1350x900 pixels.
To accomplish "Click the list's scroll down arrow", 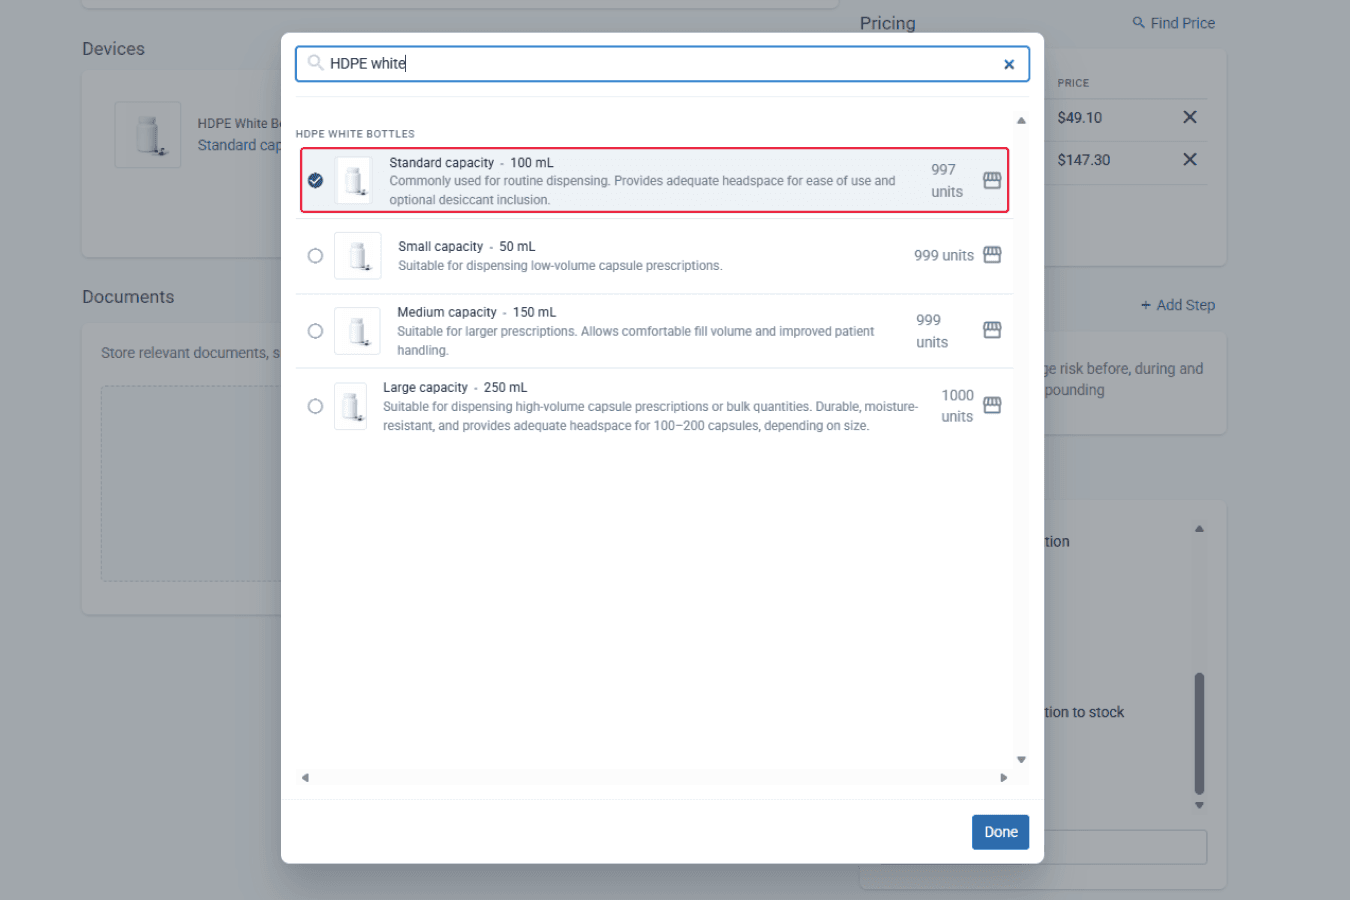I will point(1021,760).
